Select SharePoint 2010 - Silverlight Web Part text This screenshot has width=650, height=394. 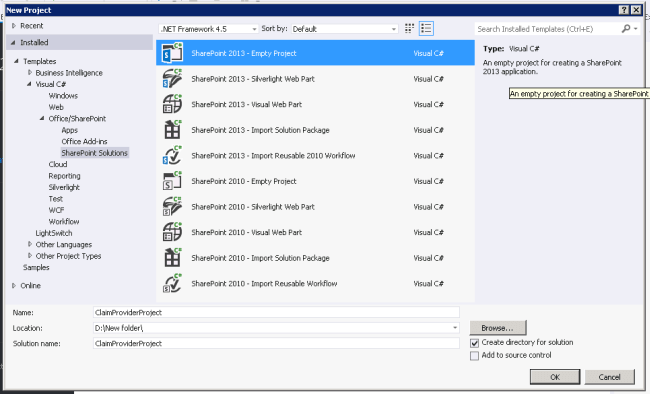click(x=253, y=207)
